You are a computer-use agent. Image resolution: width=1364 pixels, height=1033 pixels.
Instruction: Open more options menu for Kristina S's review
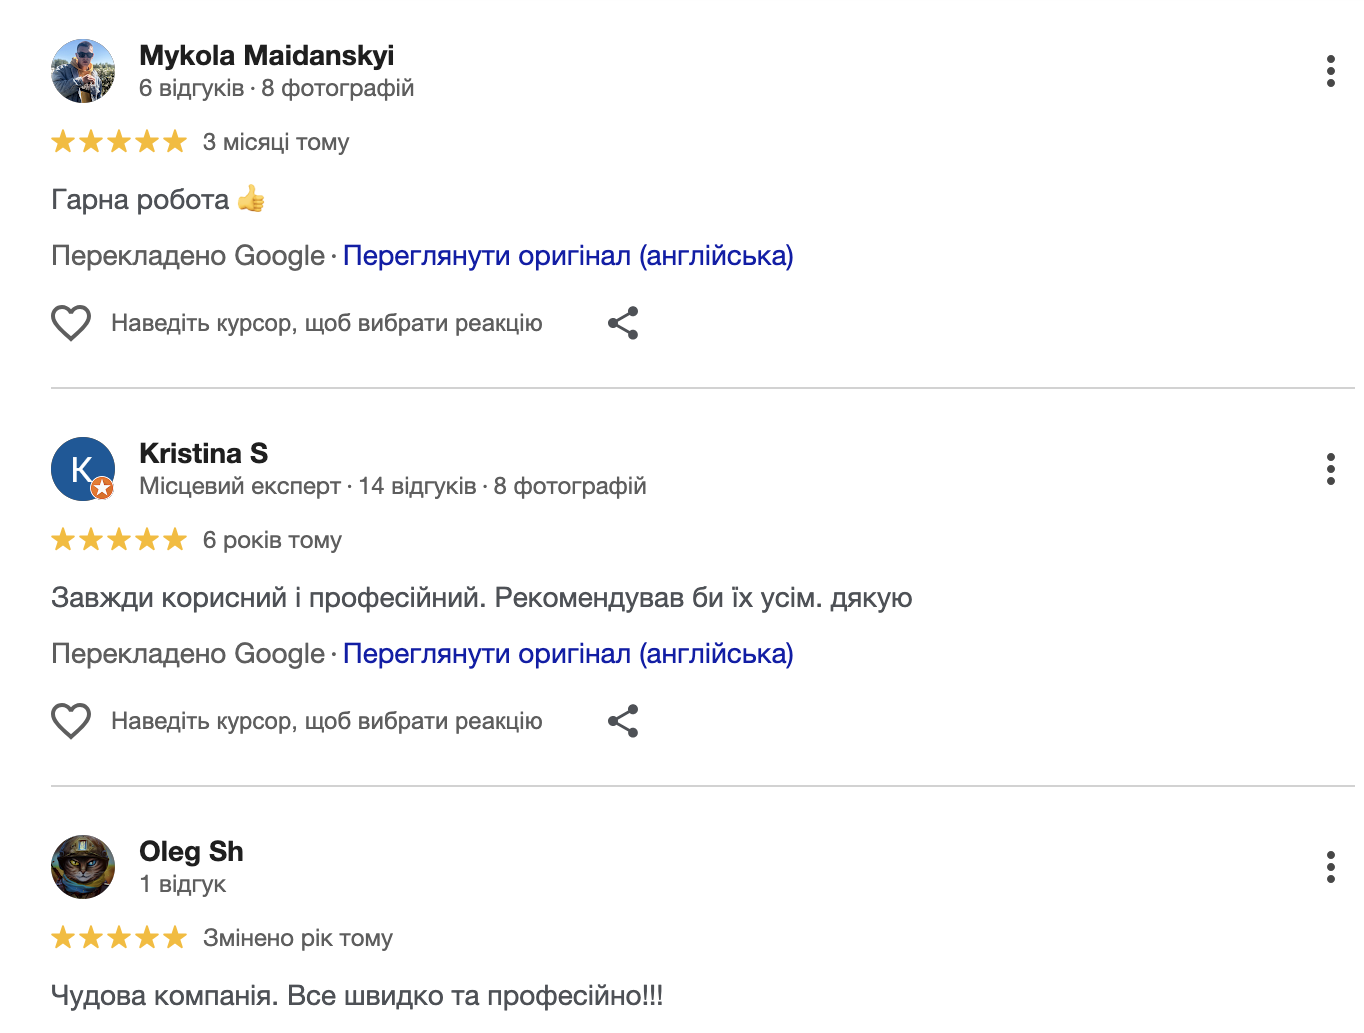1330,469
